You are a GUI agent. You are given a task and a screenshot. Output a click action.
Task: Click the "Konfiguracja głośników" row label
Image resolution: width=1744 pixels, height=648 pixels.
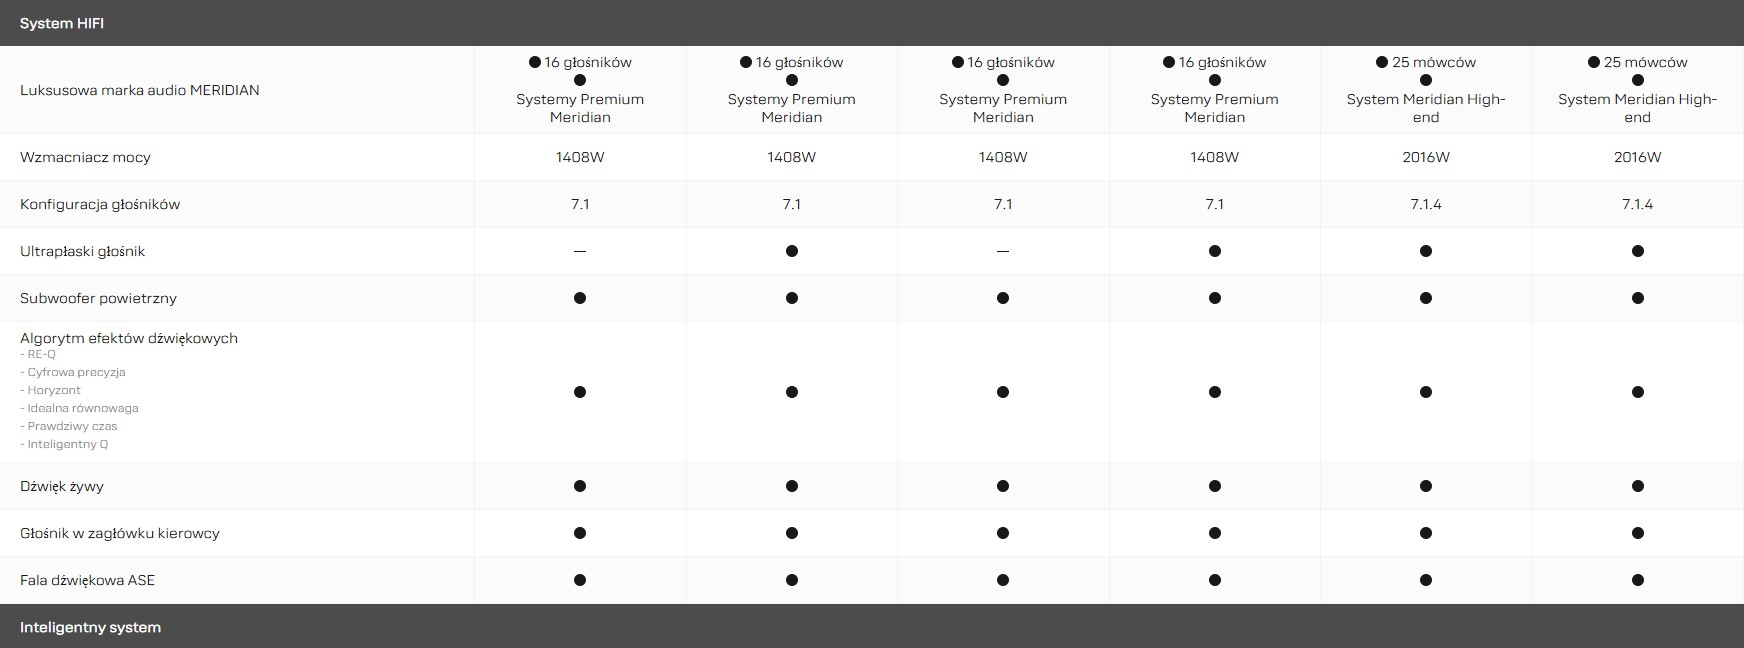pos(100,204)
